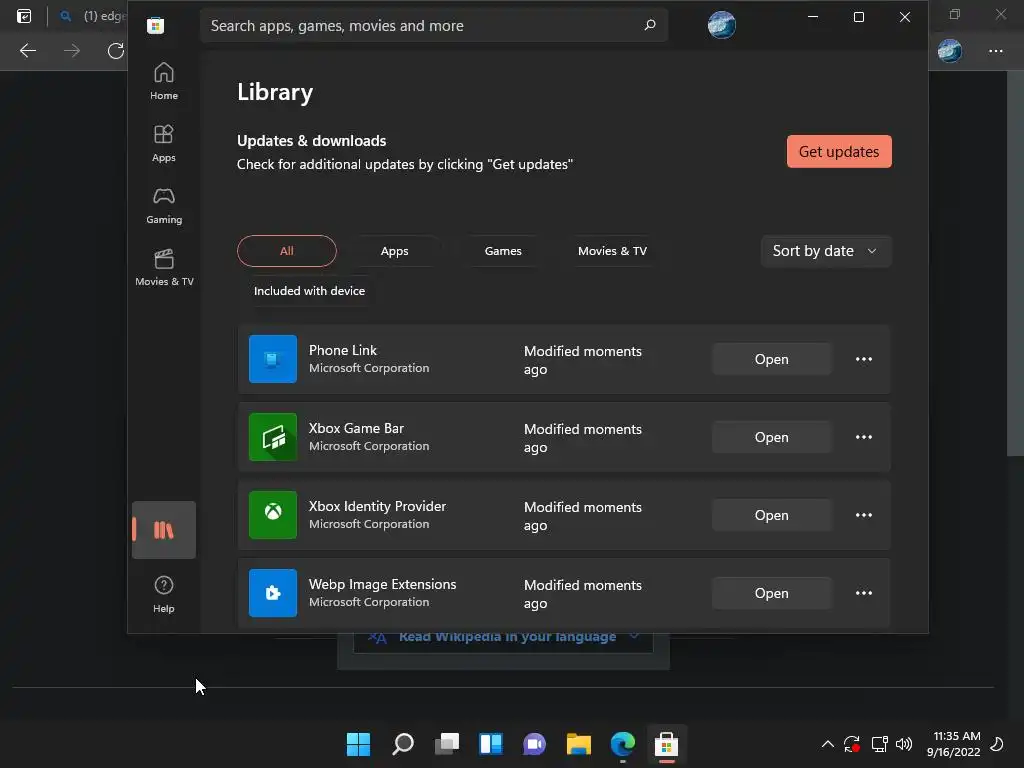This screenshot has height=768, width=1024.
Task: Open the Xbox Game Bar app
Action: (771, 437)
